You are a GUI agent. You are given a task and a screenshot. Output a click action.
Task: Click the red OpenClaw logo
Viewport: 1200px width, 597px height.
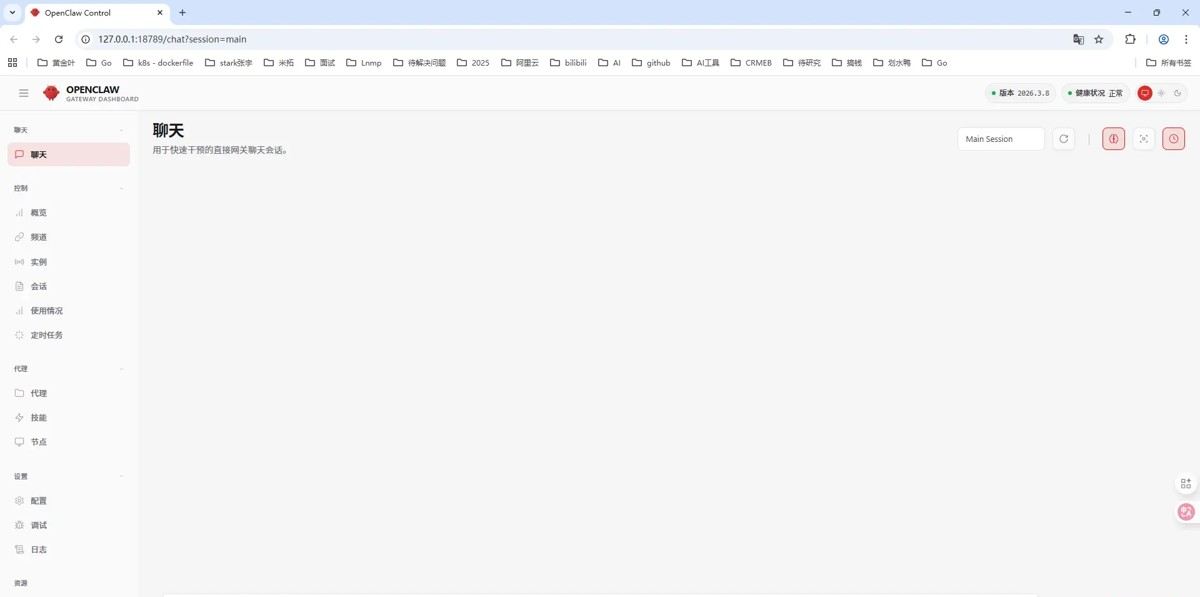tap(51, 93)
